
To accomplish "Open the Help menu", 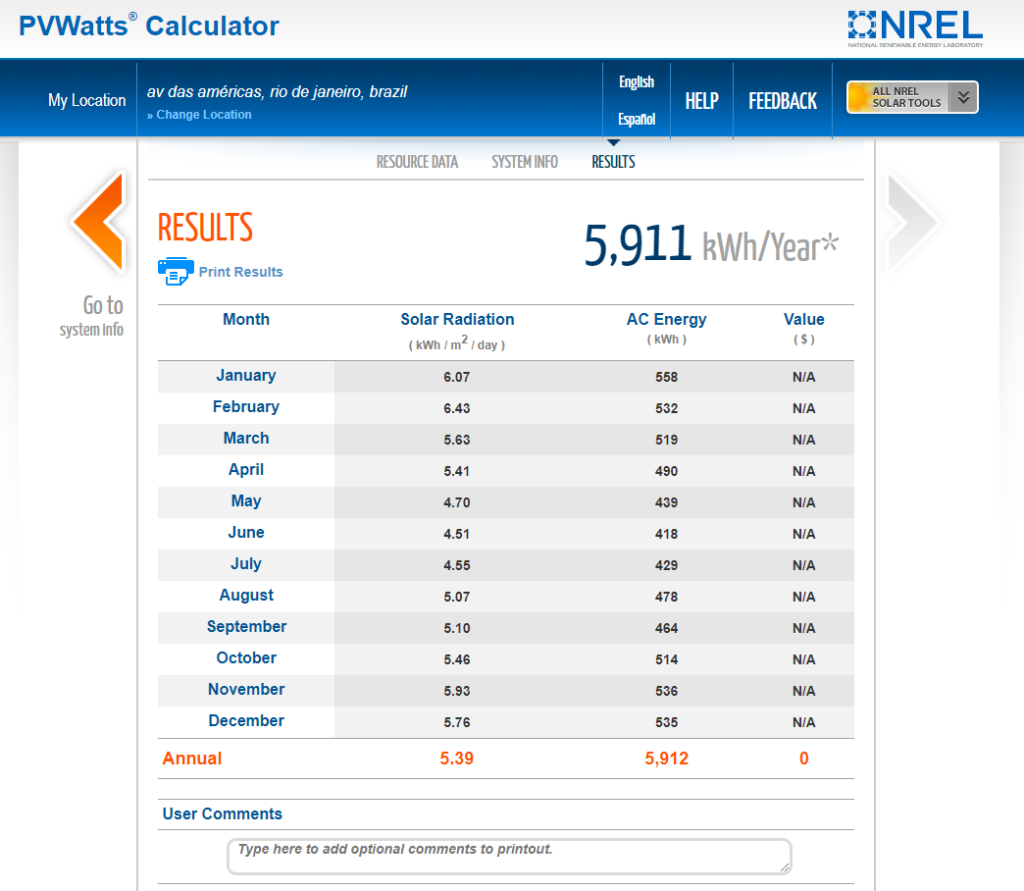I will click(x=702, y=101).
